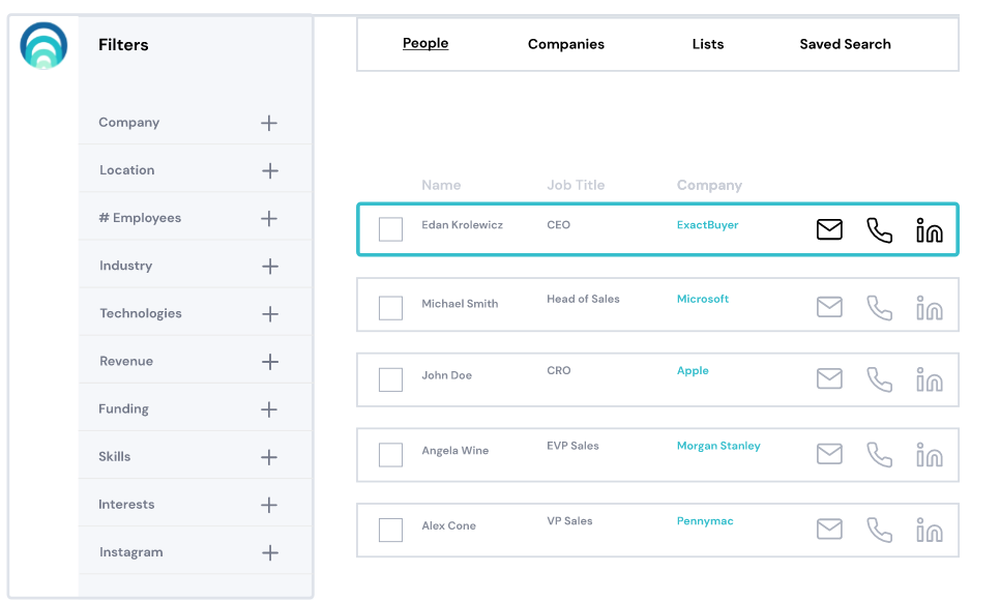Viewport: 1000px width, 615px height.
Task: Select the Edan Krolewicz checkbox
Action: tap(390, 230)
